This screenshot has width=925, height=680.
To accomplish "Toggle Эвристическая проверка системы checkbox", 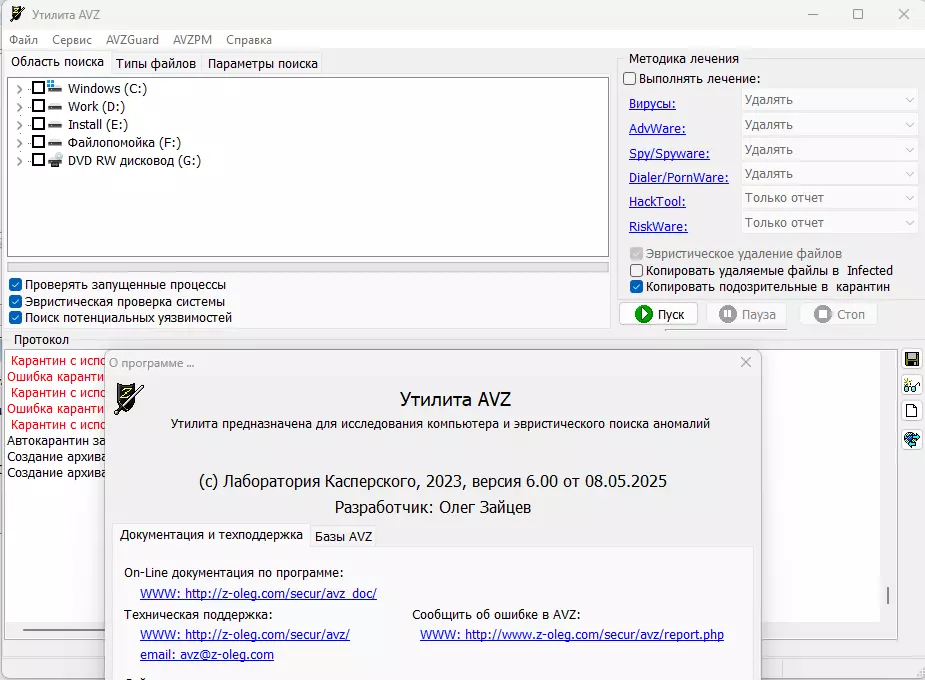I will (16, 301).
